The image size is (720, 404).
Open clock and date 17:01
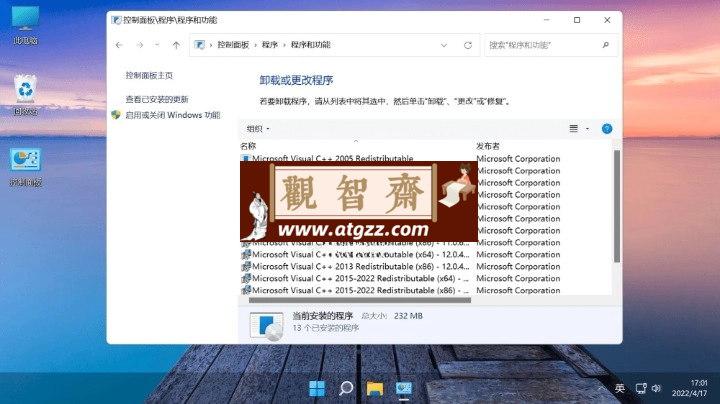(689, 388)
